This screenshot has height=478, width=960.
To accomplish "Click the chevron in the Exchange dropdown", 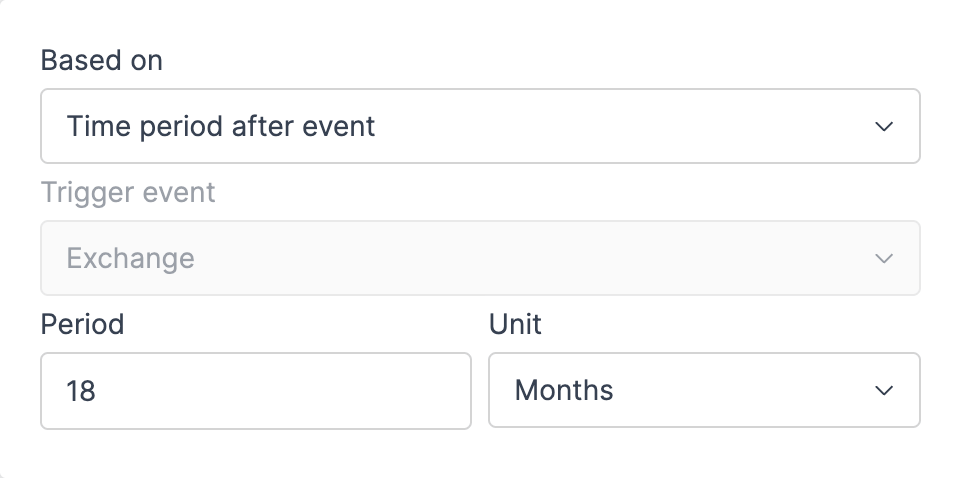I will [x=883, y=259].
